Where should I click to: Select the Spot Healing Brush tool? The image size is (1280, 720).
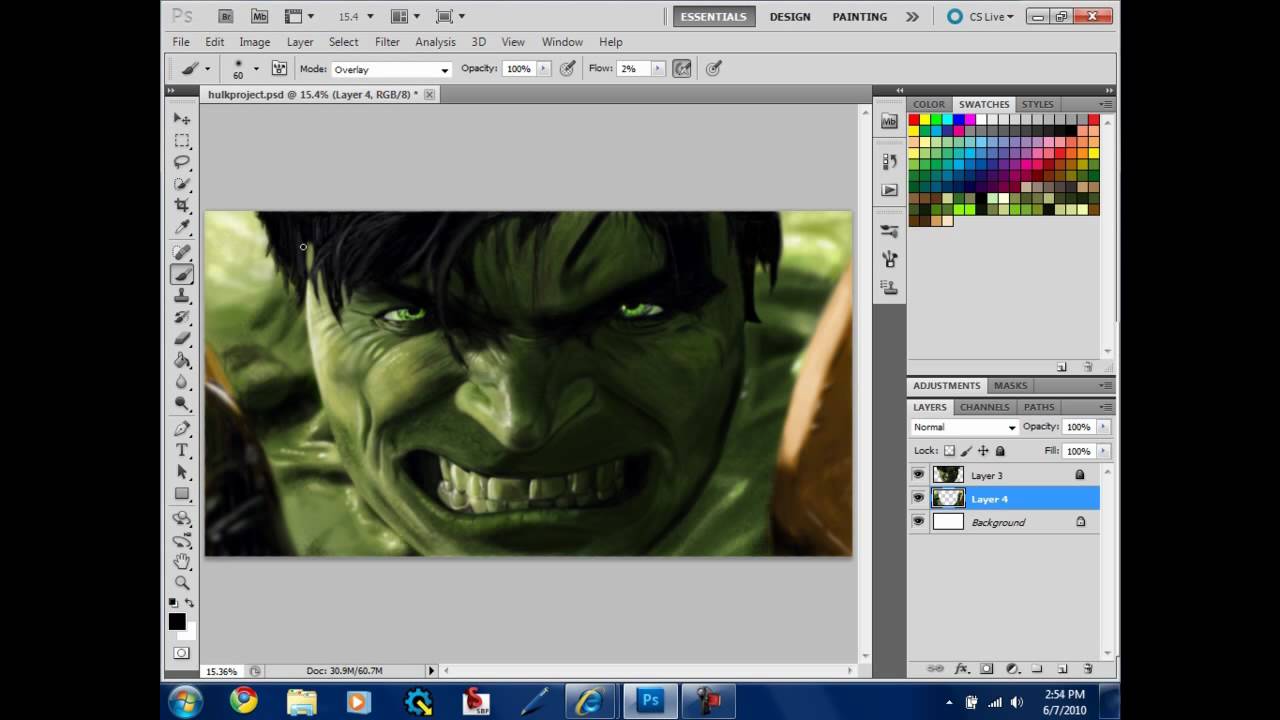182,252
